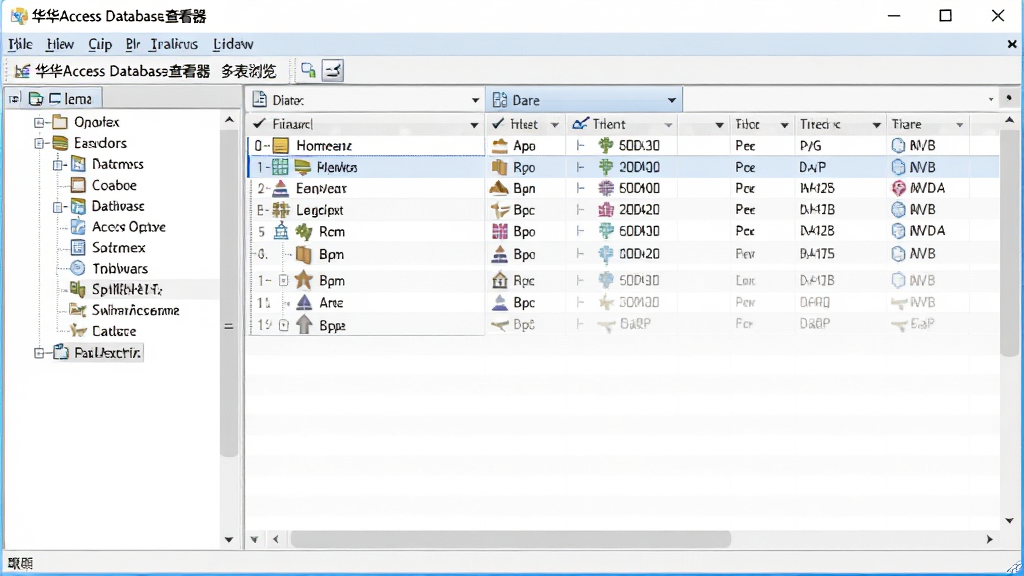Viewport: 1024px width, 576px height.
Task: Open the File menu
Action: 20,44
